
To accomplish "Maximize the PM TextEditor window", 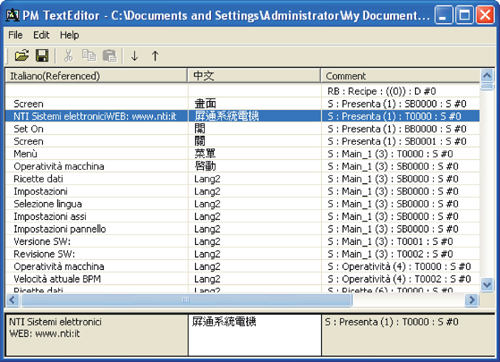I will [x=464, y=15].
